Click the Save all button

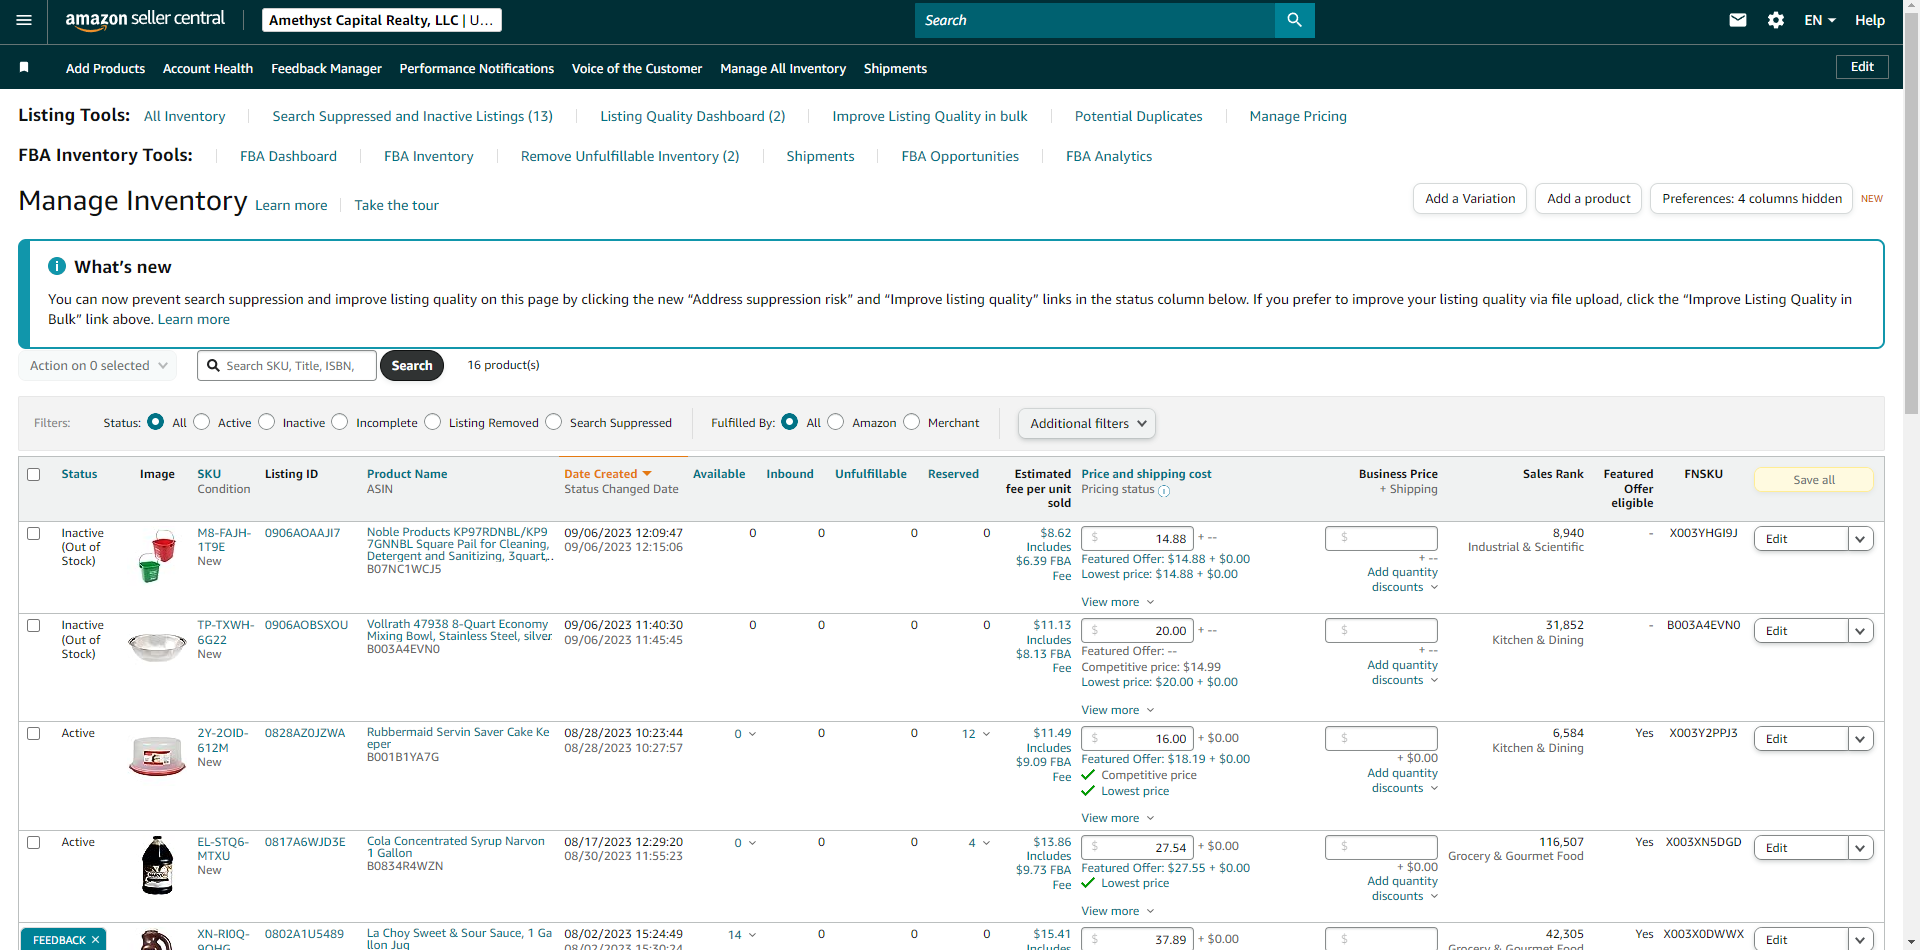point(1814,480)
